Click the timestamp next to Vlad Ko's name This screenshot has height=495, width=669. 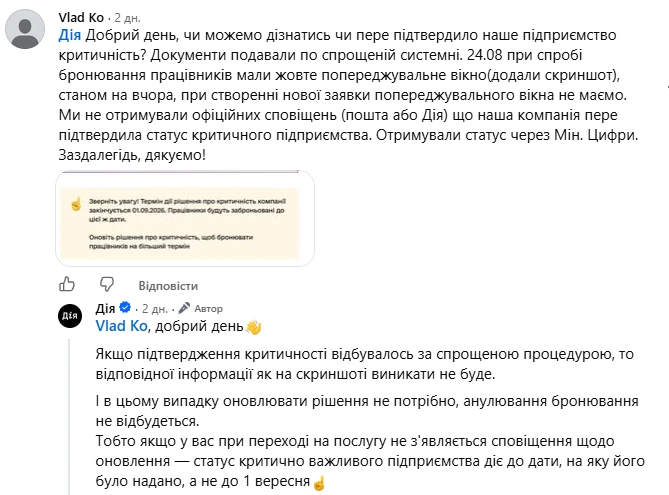coord(127,18)
